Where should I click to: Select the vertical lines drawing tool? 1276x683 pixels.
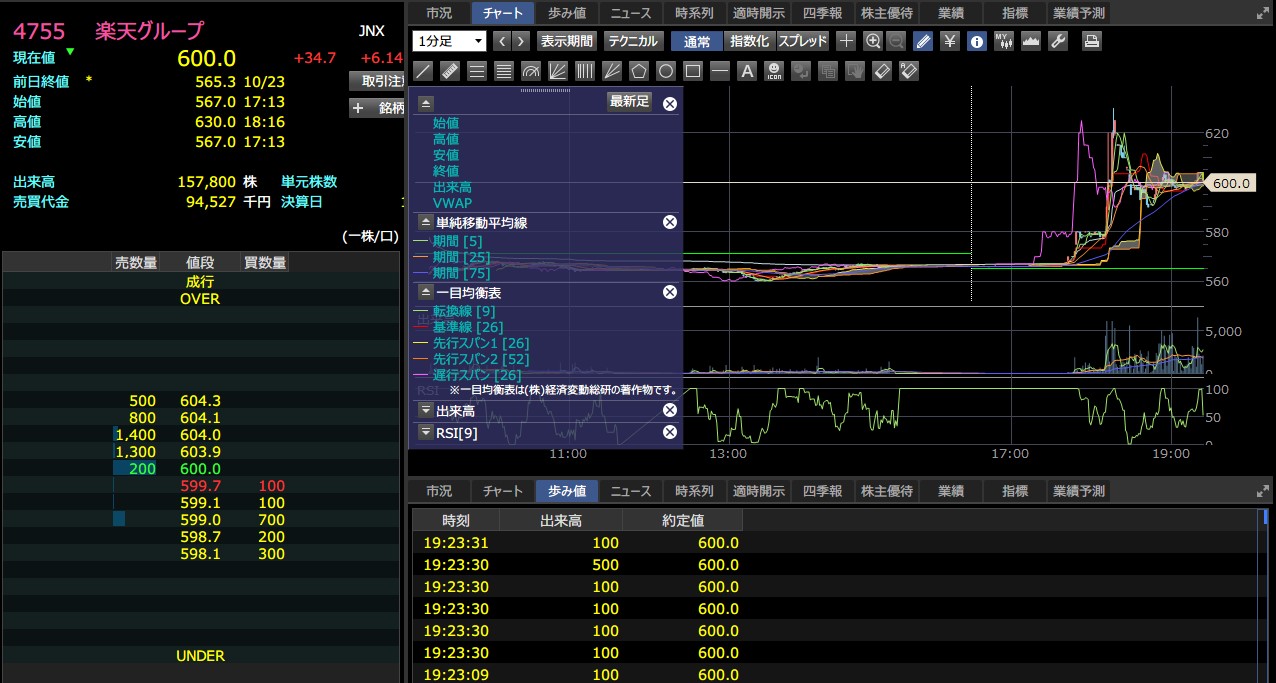pos(585,71)
